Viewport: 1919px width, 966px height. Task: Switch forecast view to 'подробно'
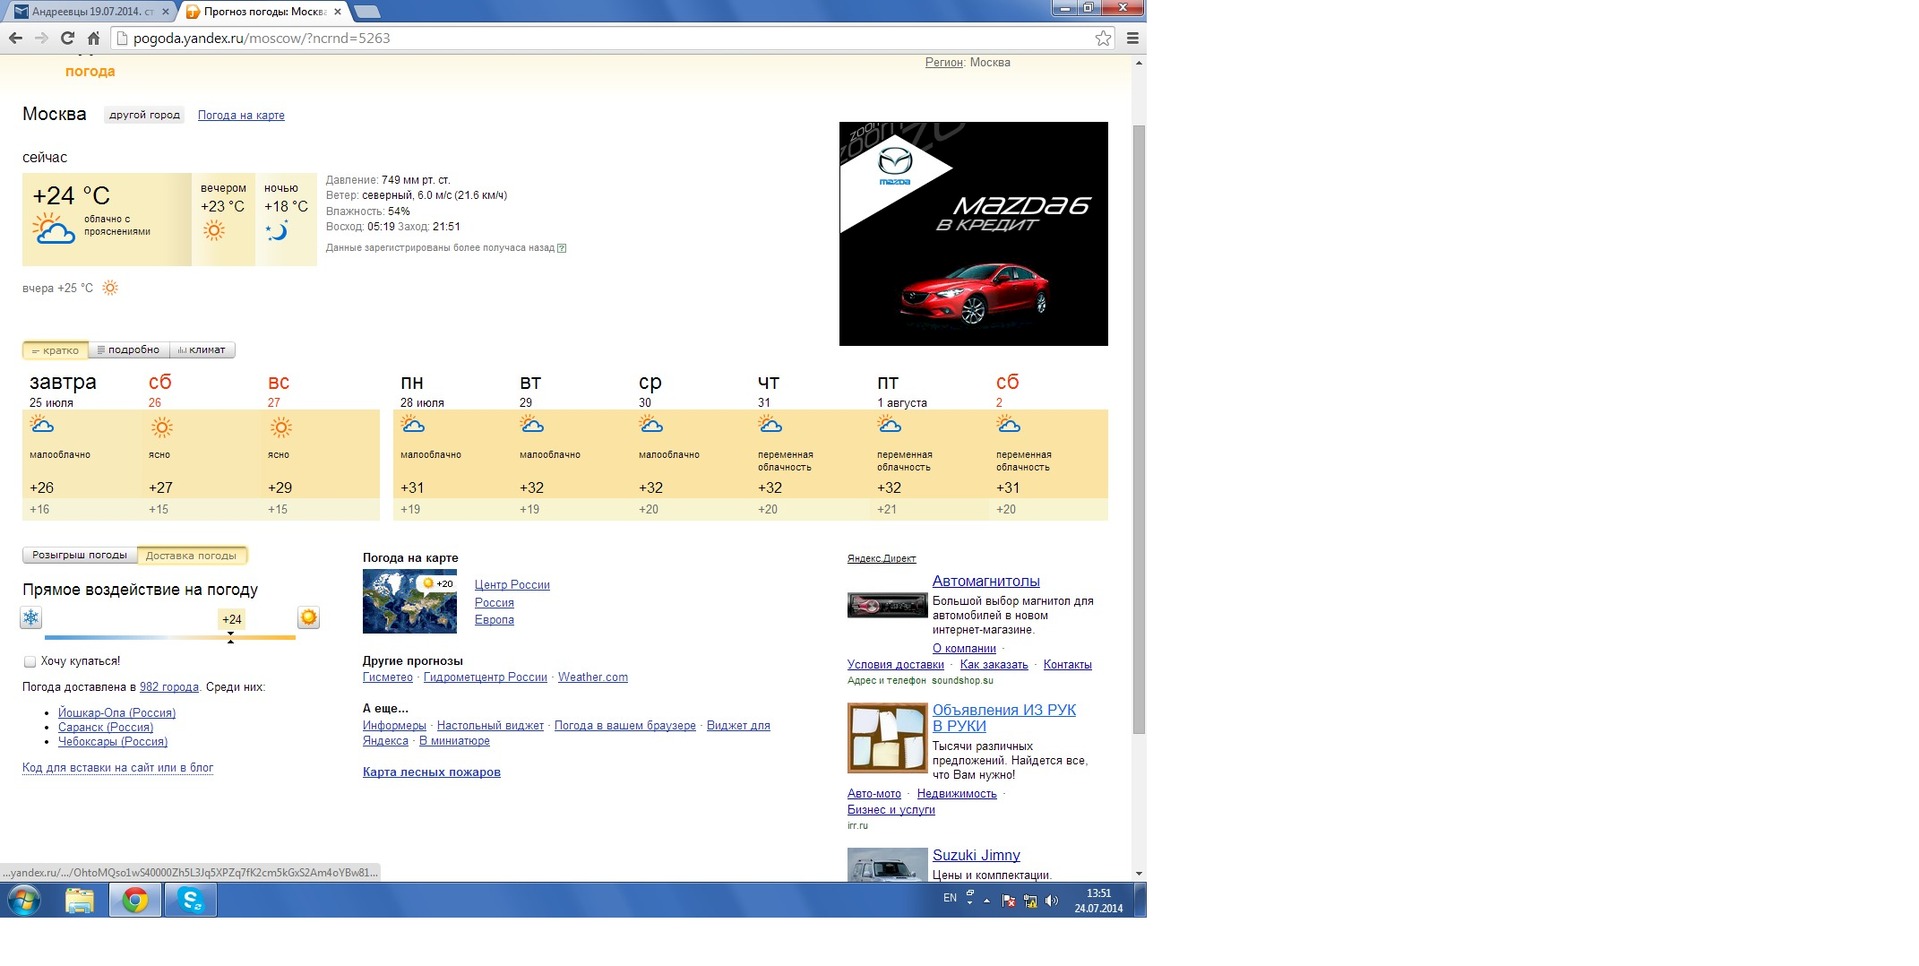[x=129, y=350]
